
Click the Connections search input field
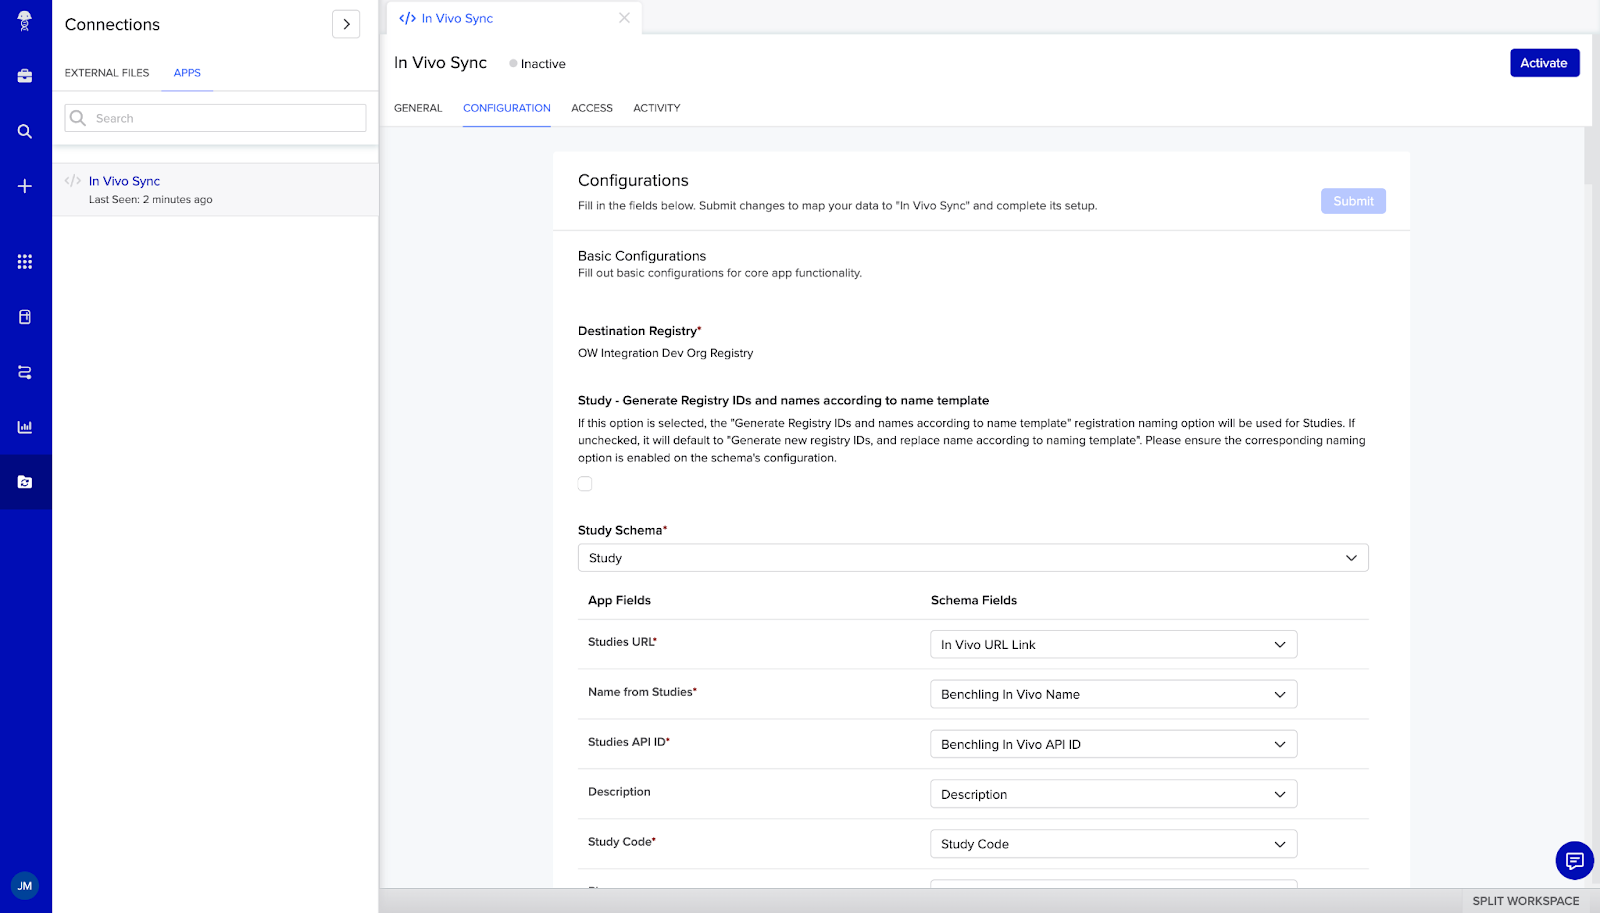point(227,118)
